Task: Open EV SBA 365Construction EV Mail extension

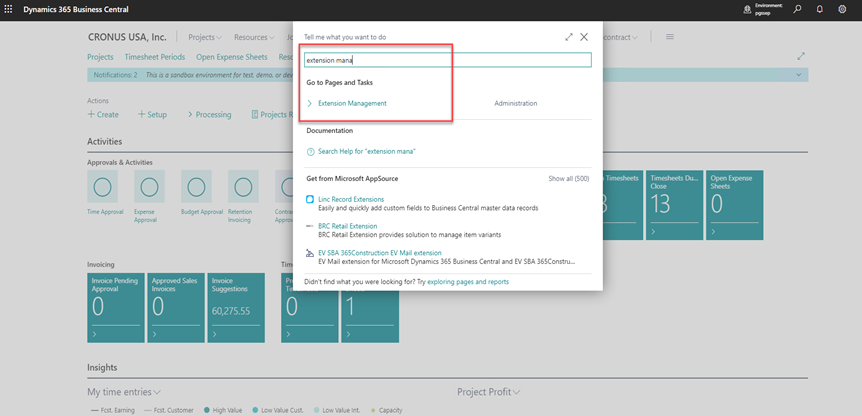Action: (x=380, y=253)
